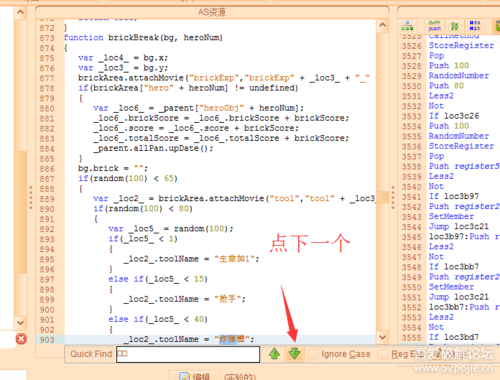Click the blue squares listing icon
Screen dimensions: 500x380
point(475,26)
